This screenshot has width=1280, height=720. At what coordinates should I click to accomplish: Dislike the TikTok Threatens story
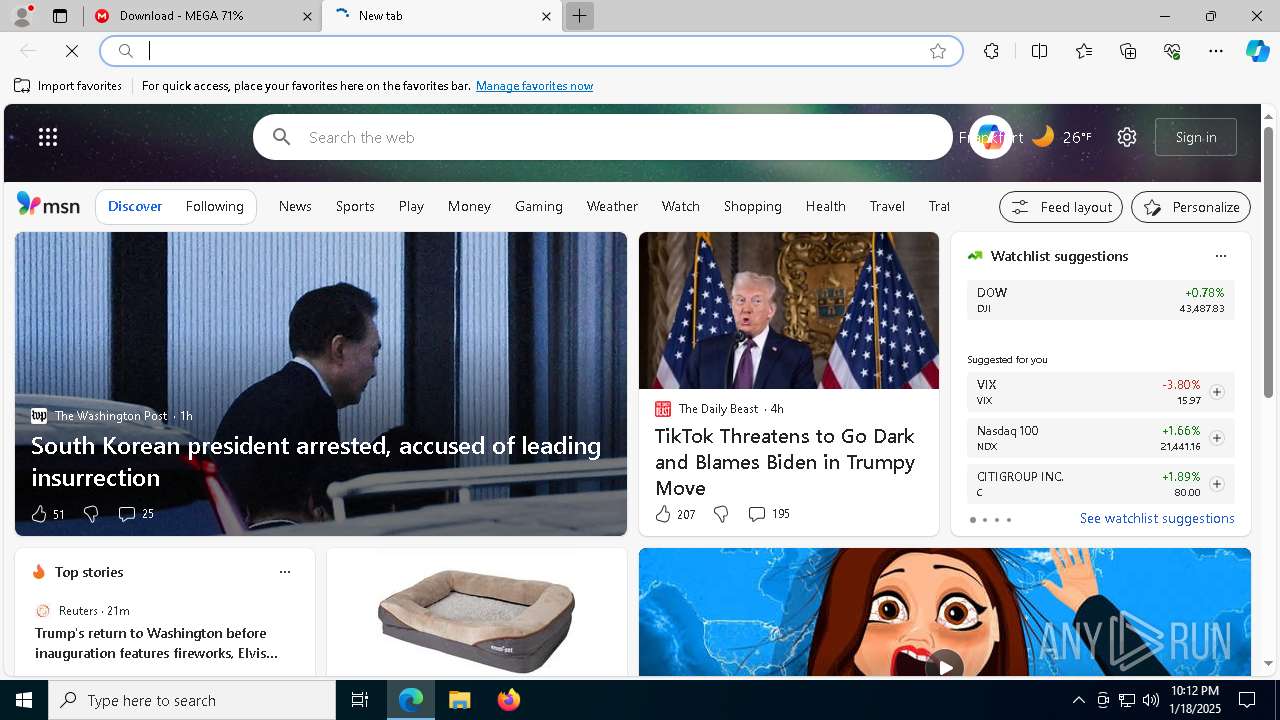coord(721,514)
